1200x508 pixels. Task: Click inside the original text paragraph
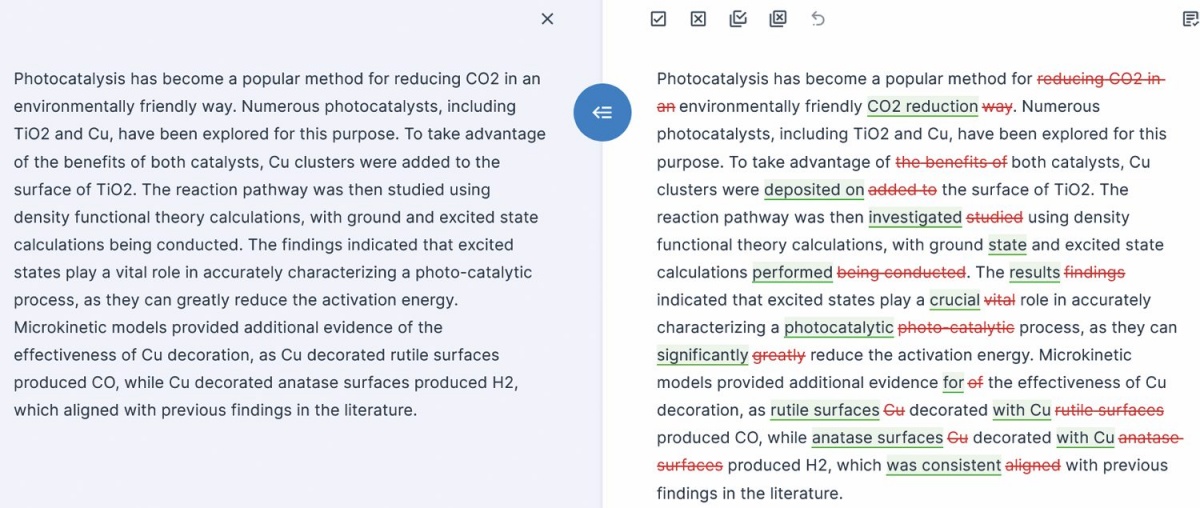pyautogui.click(x=279, y=244)
